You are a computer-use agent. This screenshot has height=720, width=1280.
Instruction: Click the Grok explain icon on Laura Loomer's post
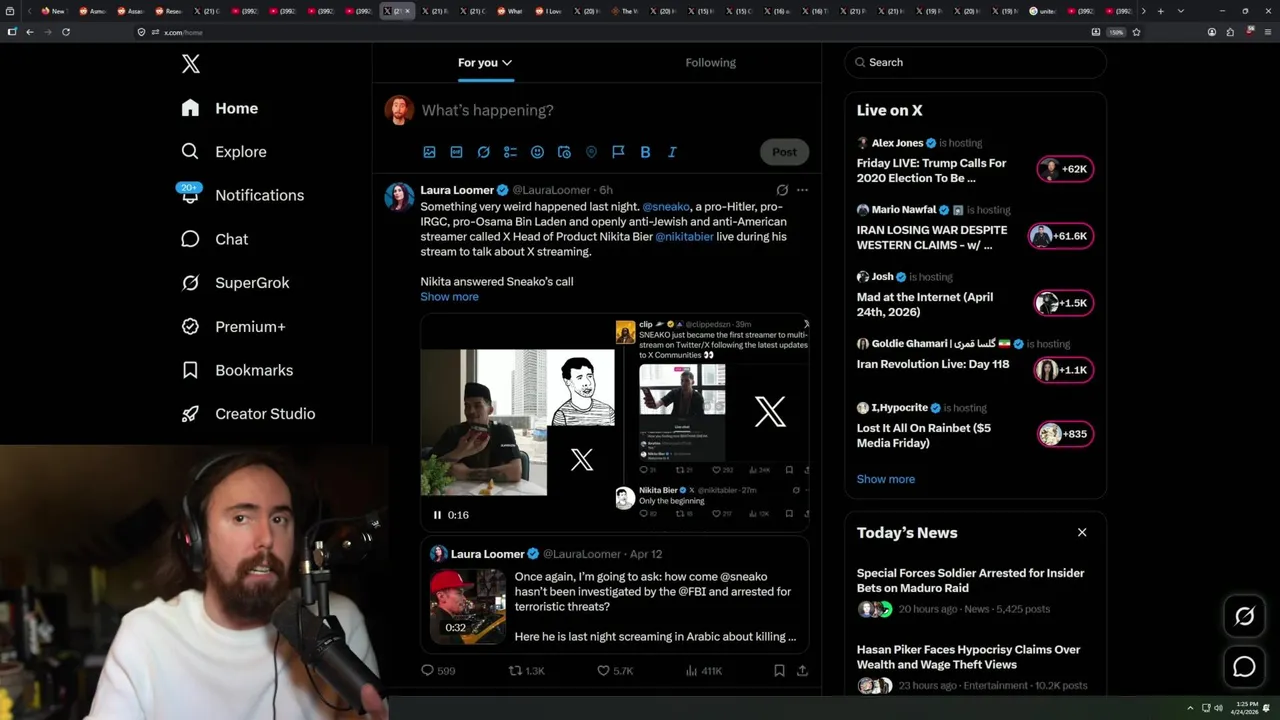tap(782, 190)
